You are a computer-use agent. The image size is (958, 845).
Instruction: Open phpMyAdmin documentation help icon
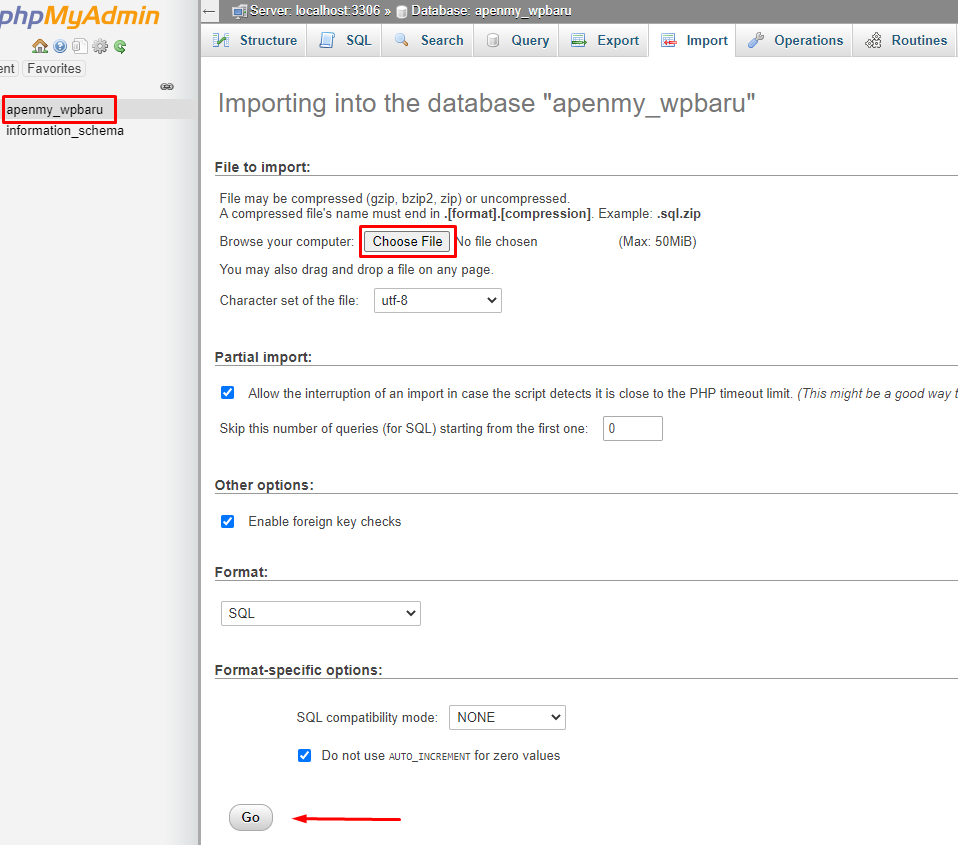60,46
